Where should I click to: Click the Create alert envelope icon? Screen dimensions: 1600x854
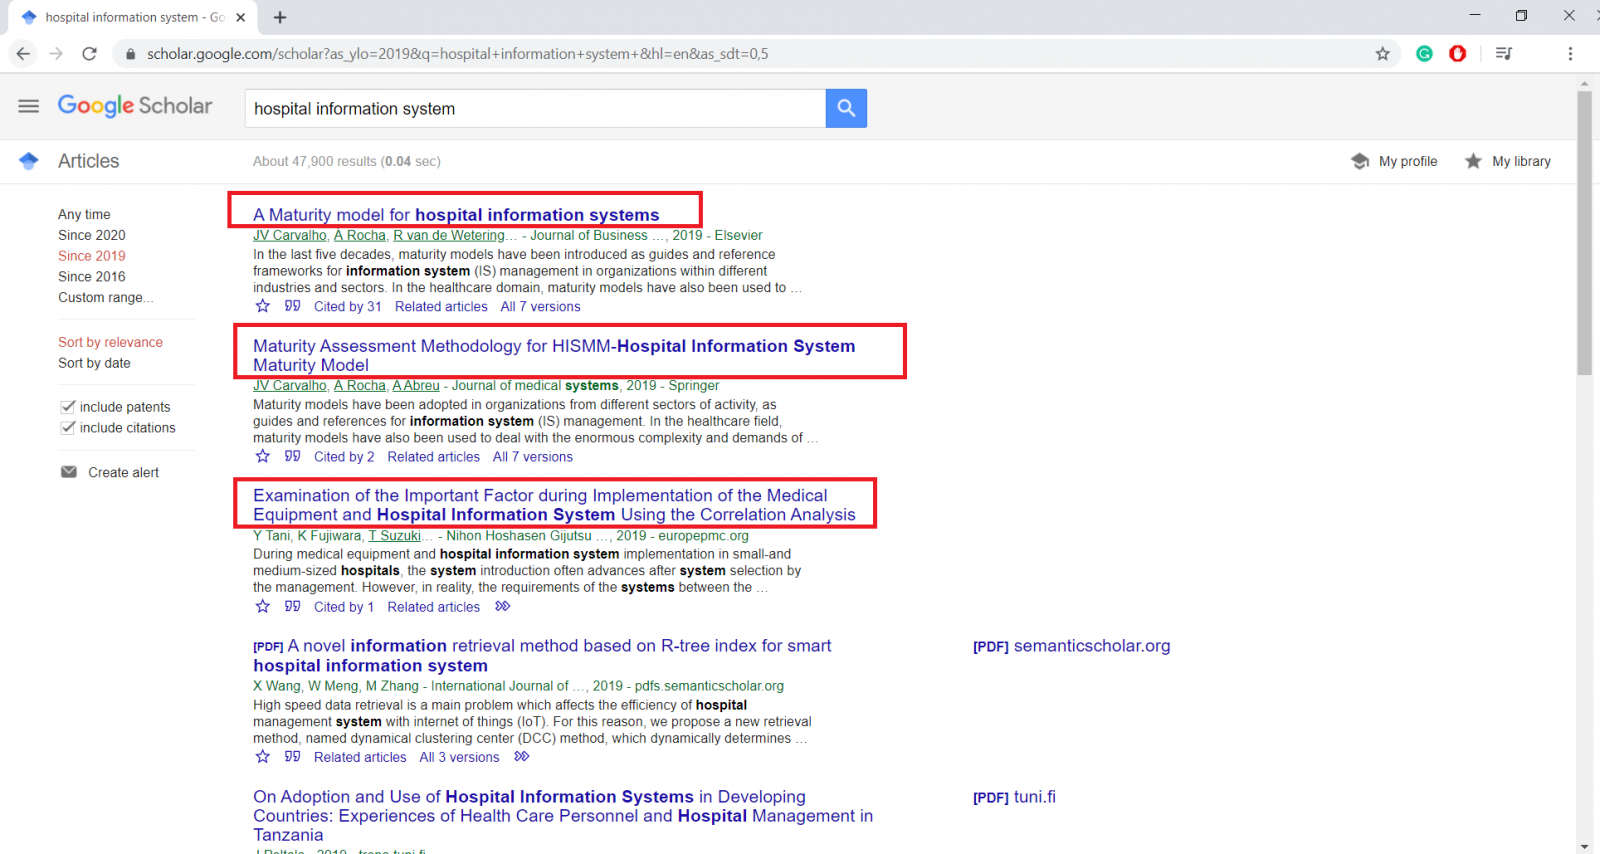(x=69, y=472)
